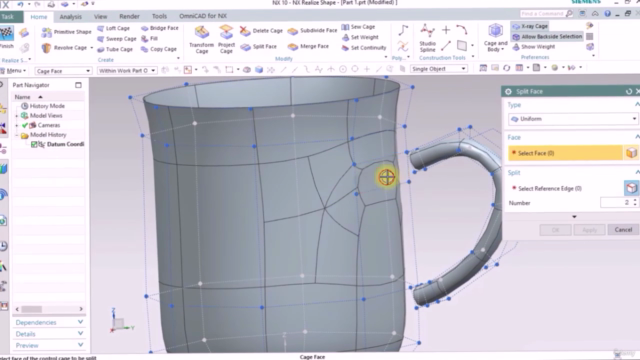640x360 pixels.
Task: Expand more Split Face options arrow
Action: click(x=574, y=217)
